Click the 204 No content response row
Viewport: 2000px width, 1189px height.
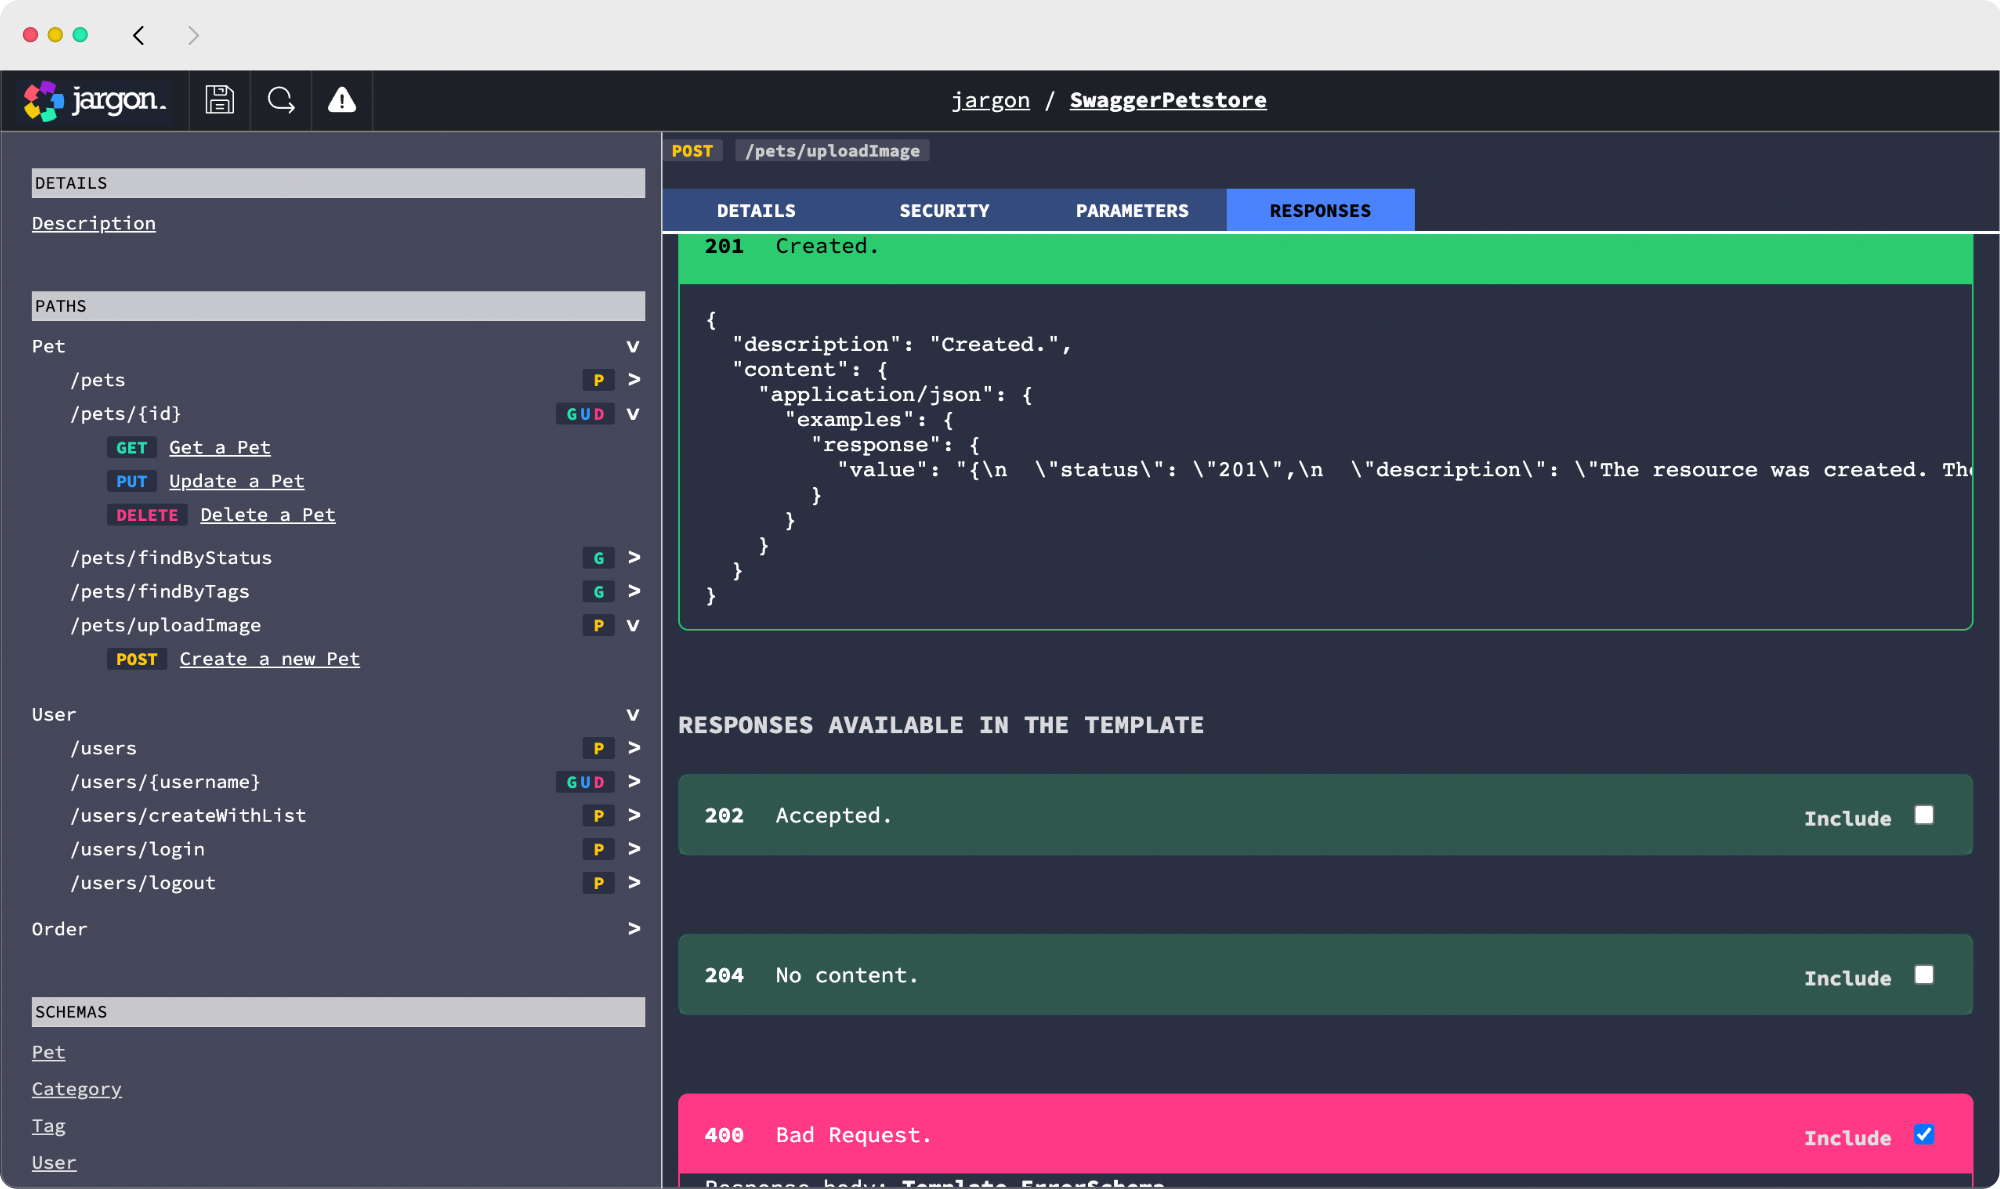[1325, 975]
